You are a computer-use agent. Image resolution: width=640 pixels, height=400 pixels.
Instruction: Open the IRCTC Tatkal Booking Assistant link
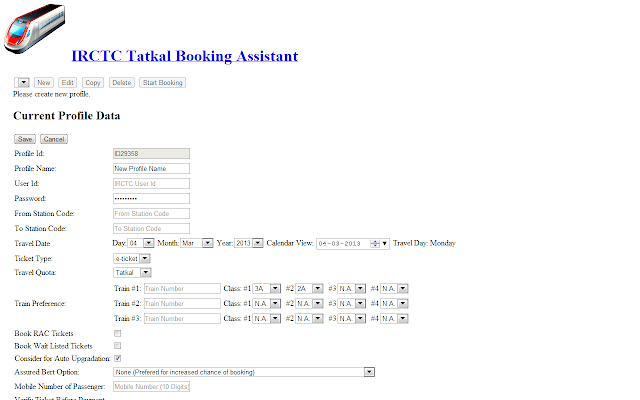tap(184, 56)
